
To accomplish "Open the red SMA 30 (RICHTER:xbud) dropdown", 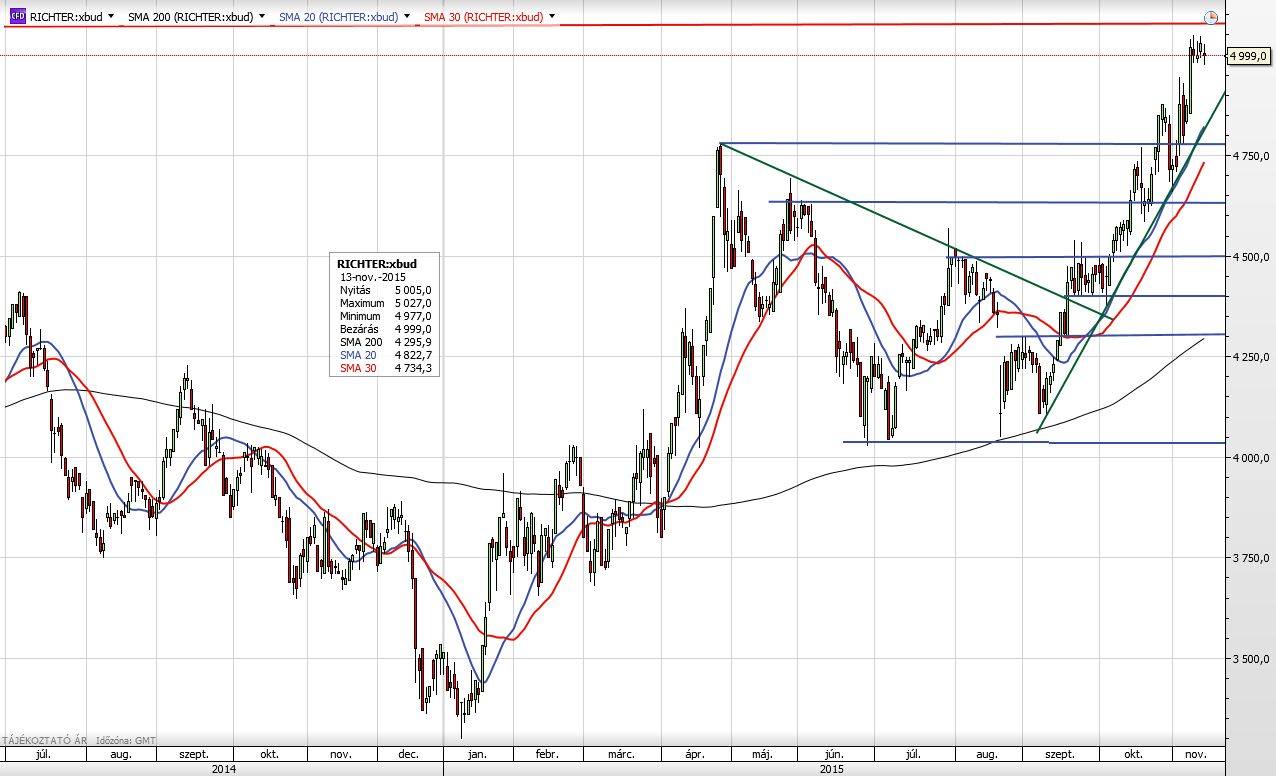I will tap(552, 17).
